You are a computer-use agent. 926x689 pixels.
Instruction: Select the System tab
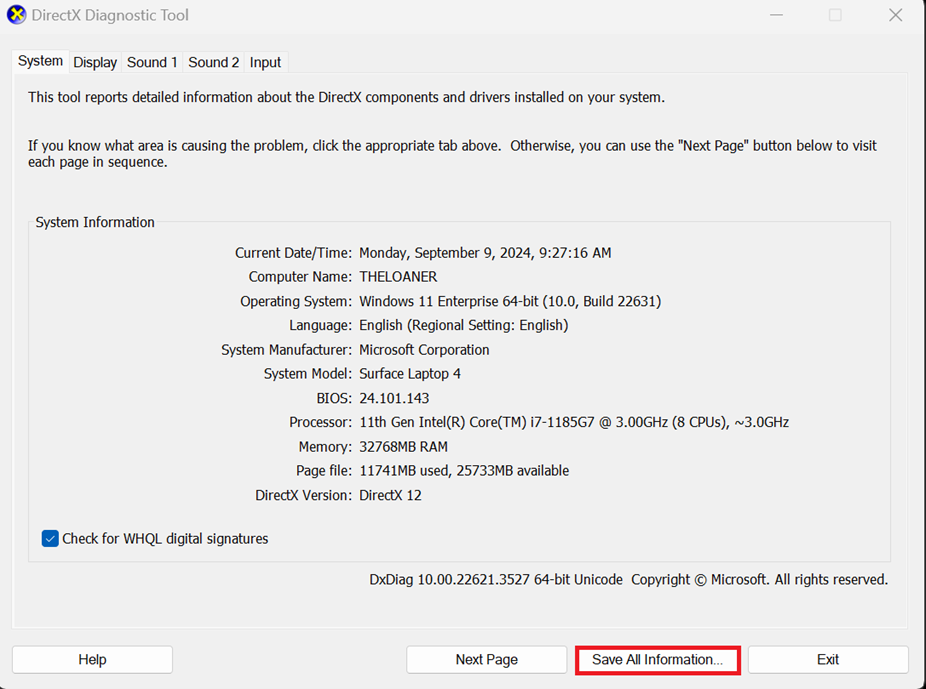pos(40,61)
